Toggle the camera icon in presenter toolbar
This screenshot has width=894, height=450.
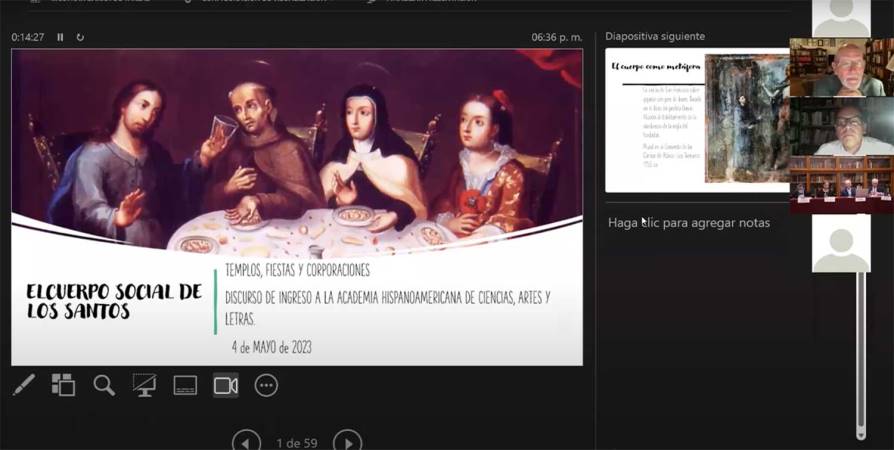pos(226,386)
